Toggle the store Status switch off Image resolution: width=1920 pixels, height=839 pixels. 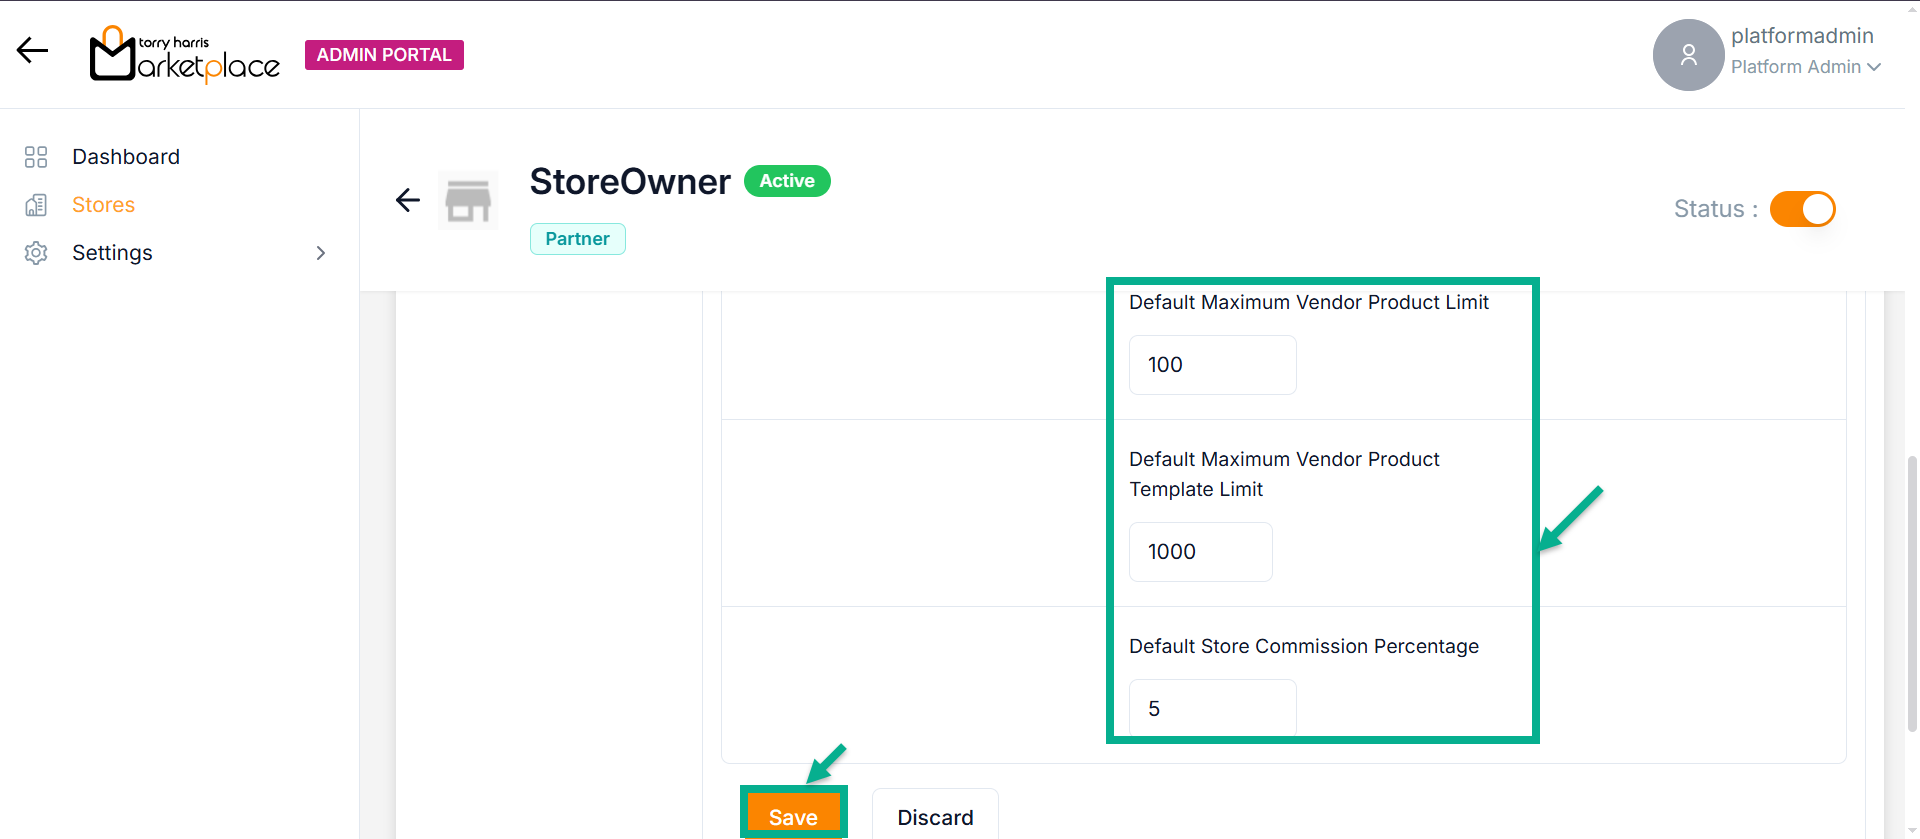[1802, 209]
